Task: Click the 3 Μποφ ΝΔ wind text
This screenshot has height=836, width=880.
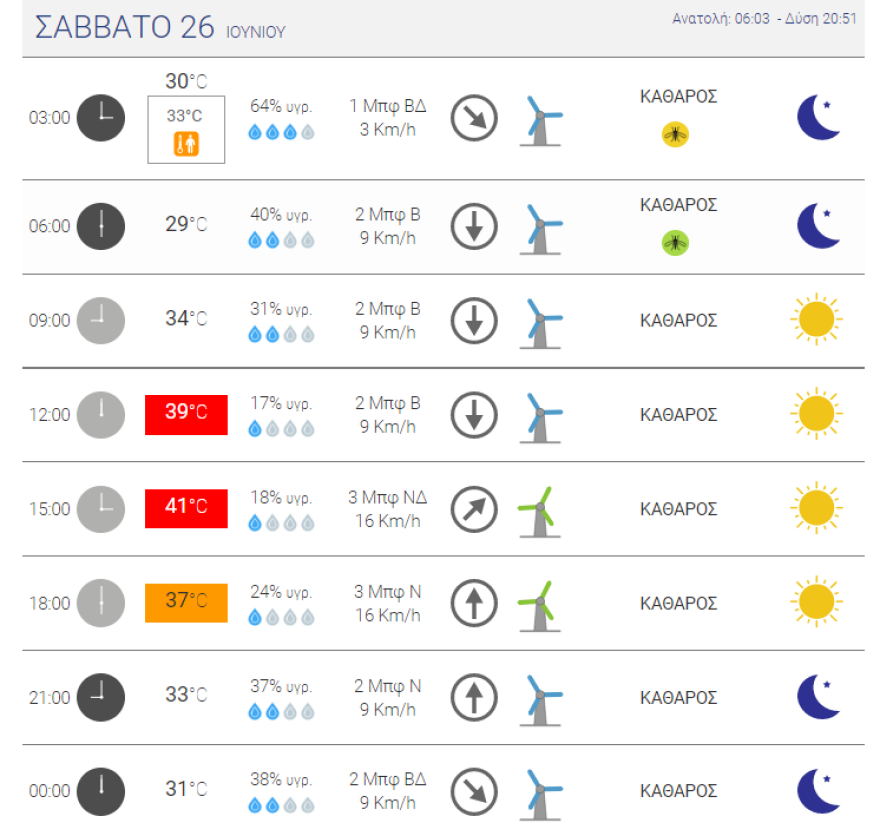Action: [387, 497]
